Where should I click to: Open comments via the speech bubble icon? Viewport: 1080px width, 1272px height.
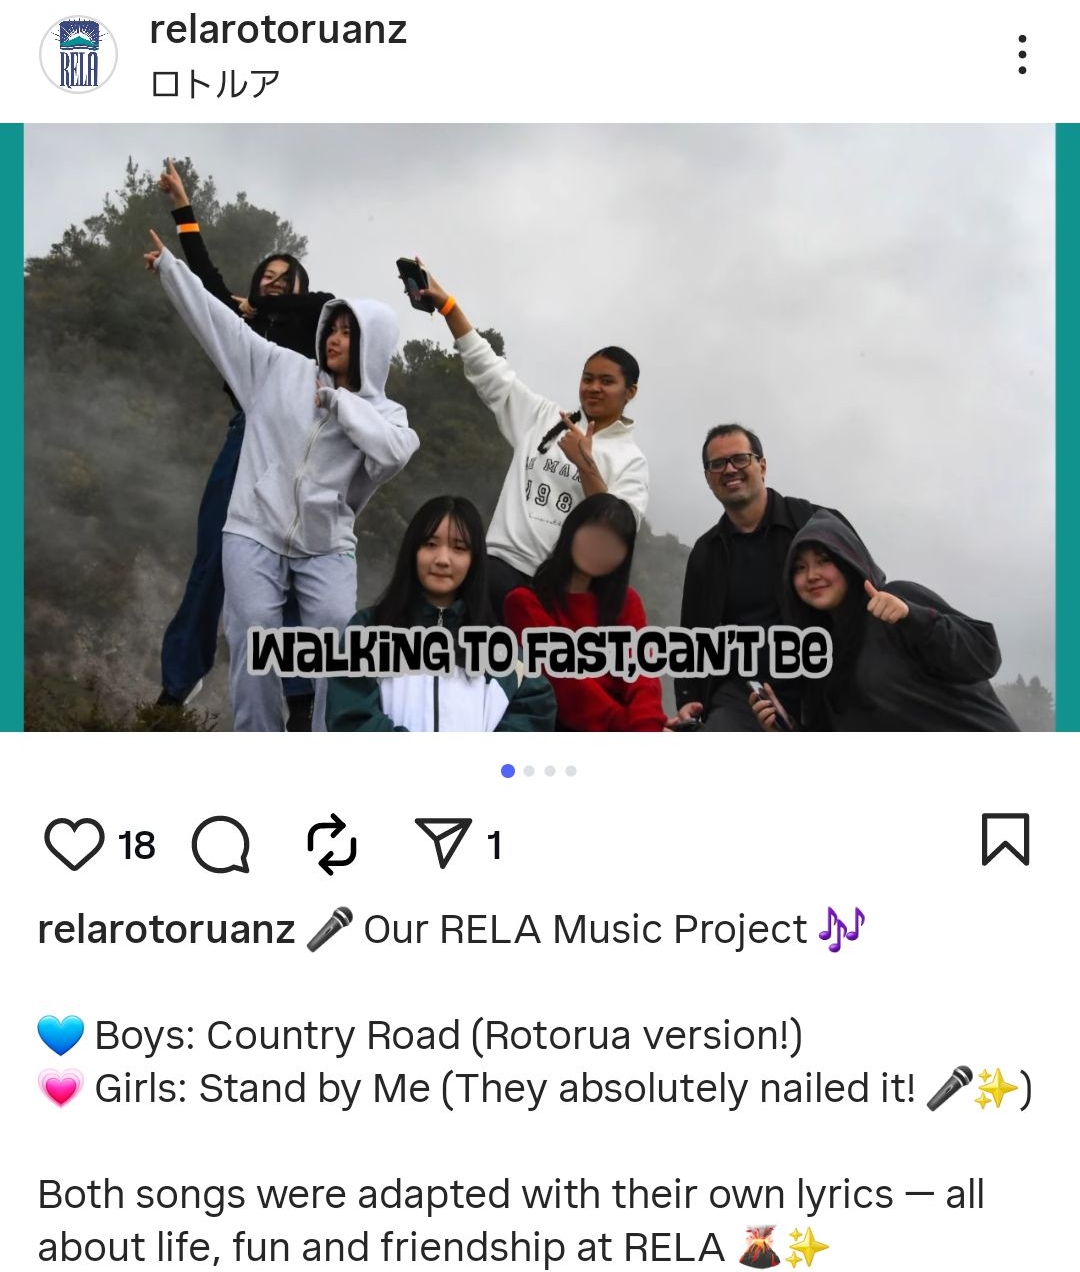point(220,845)
